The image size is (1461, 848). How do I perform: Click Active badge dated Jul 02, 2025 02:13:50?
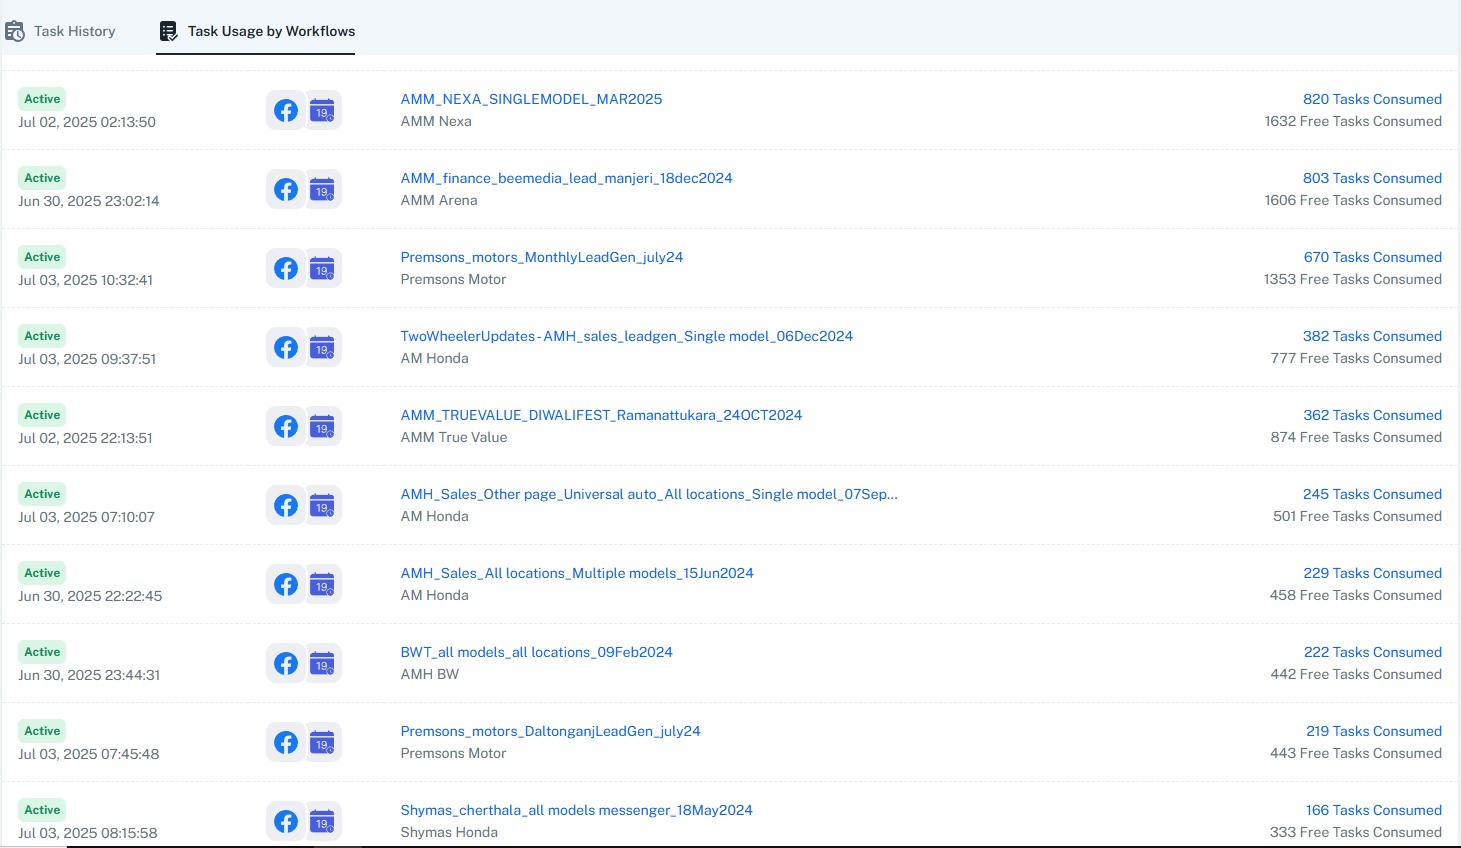coord(42,99)
